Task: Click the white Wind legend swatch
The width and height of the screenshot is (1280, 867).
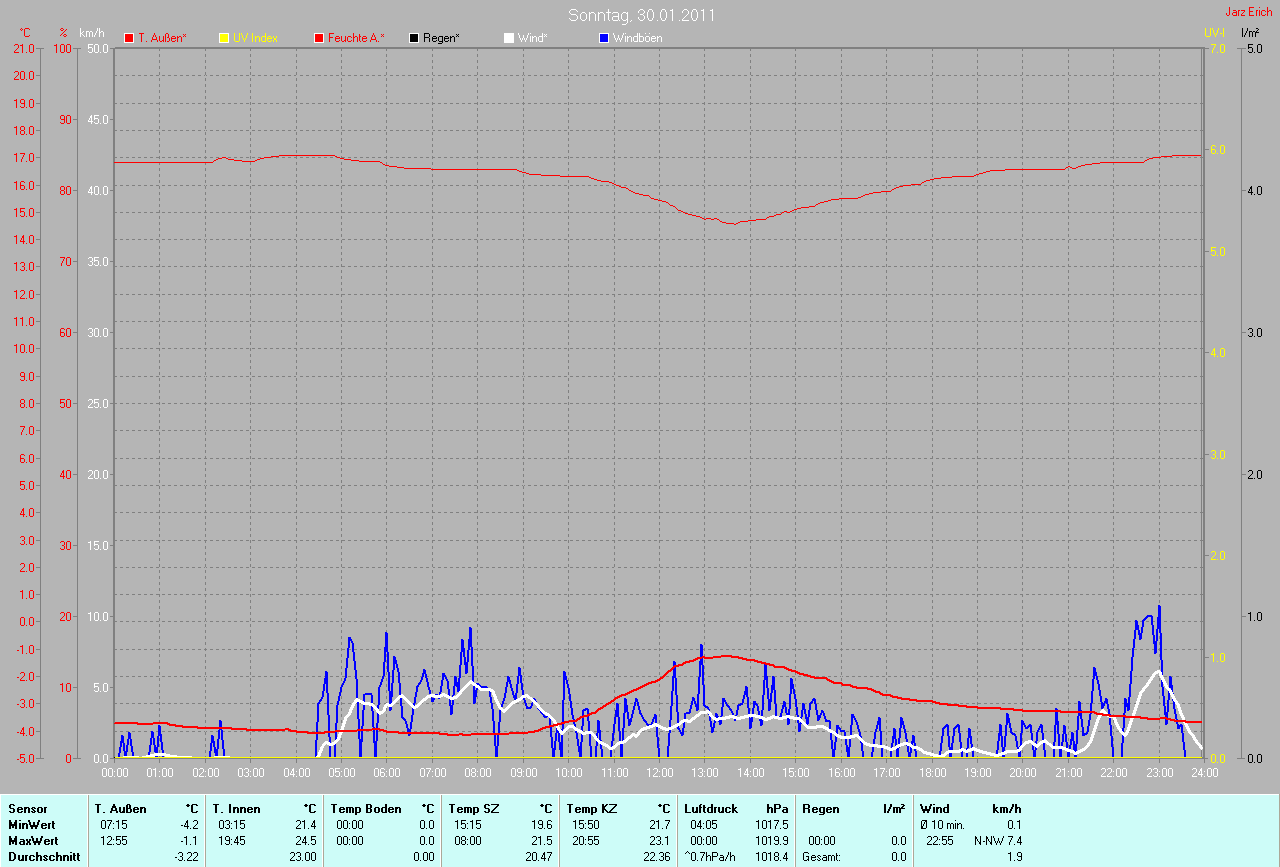Action: click(x=509, y=38)
